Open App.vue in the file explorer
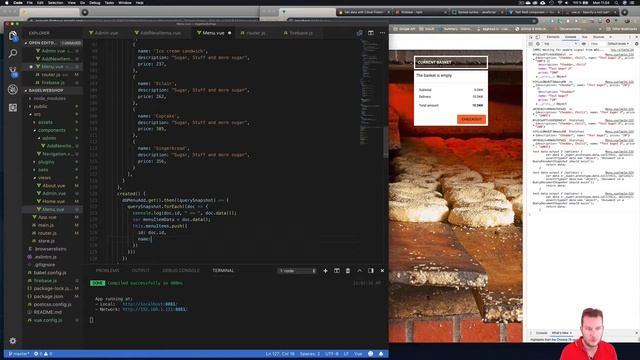Image resolution: width=640 pixels, height=360 pixels. (47, 217)
